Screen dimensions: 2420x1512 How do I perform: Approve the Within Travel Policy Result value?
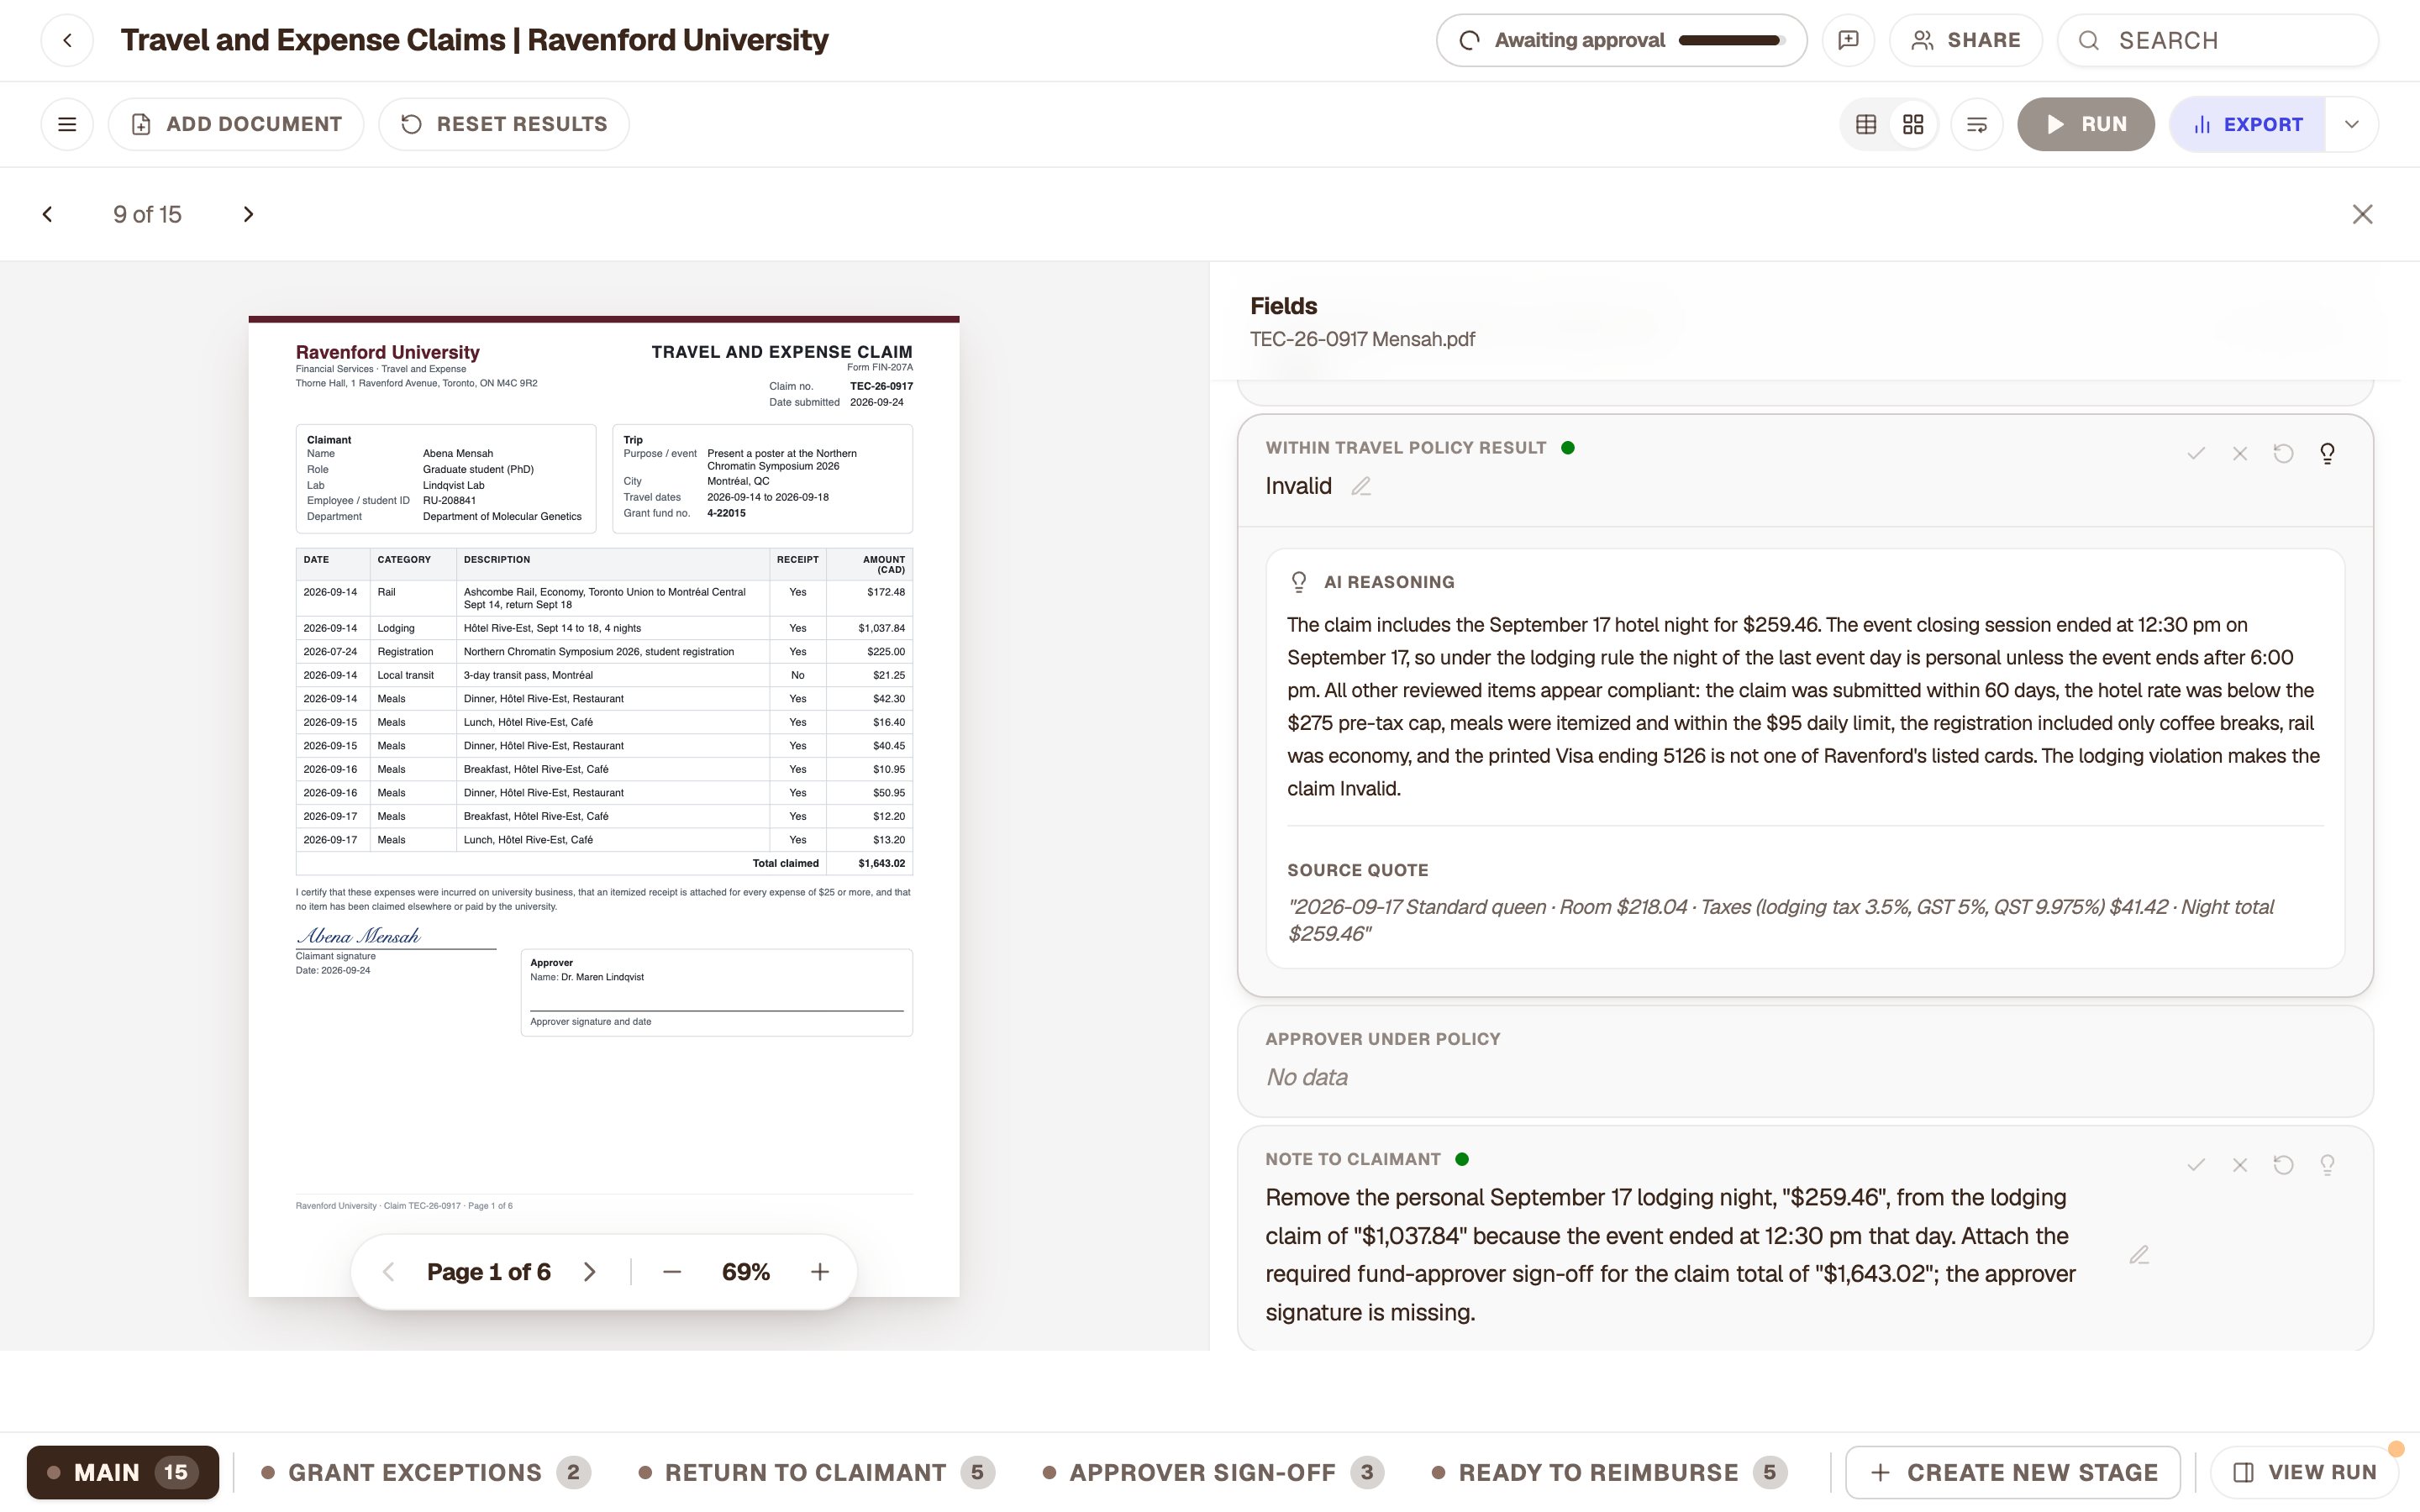coord(2196,454)
